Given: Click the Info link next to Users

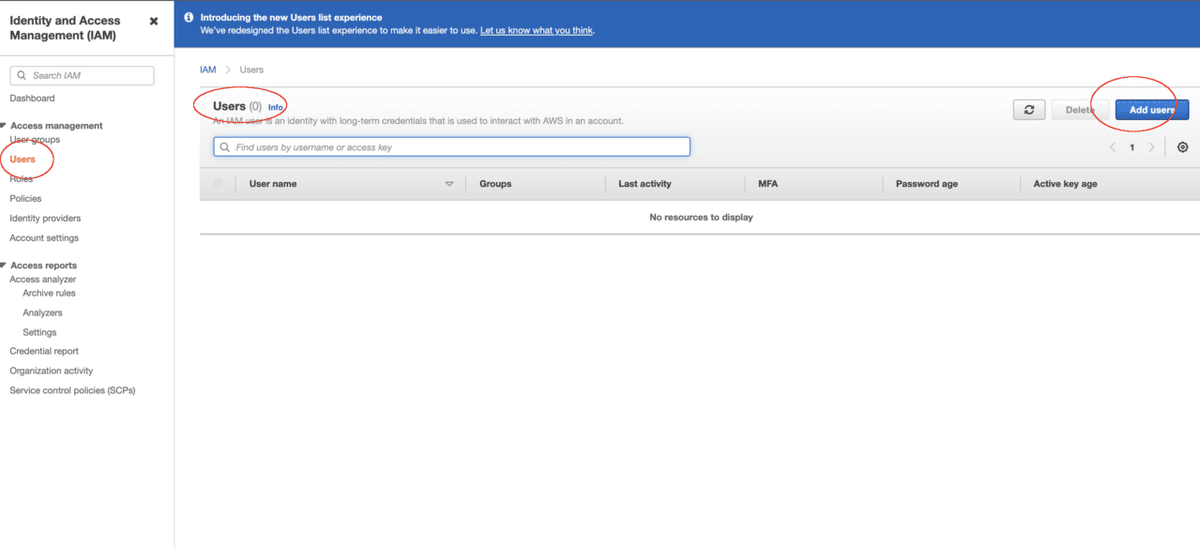Looking at the screenshot, I should [x=276, y=107].
